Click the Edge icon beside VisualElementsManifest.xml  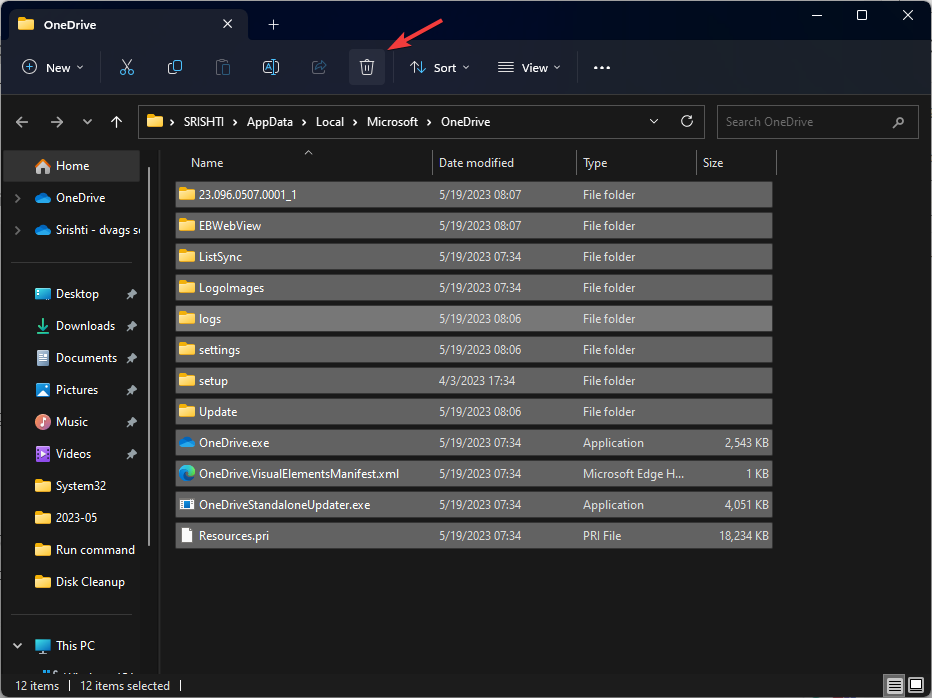click(187, 473)
